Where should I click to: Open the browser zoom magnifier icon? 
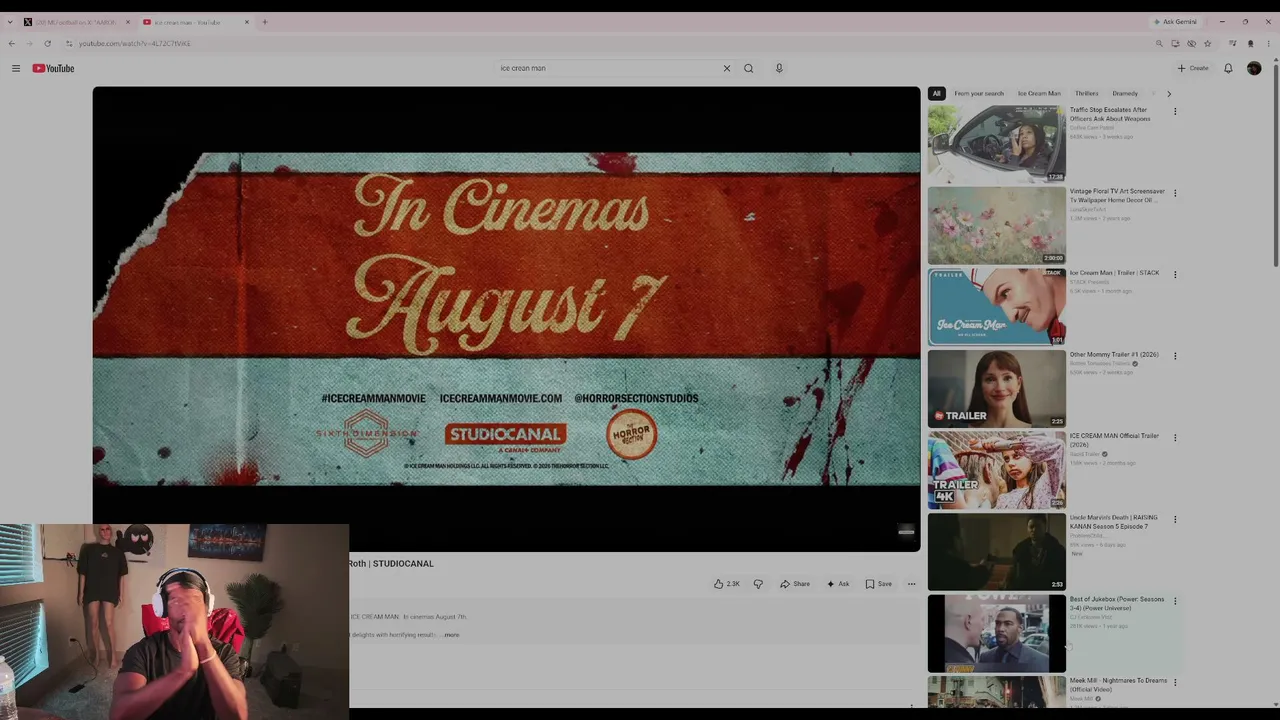click(x=1159, y=43)
